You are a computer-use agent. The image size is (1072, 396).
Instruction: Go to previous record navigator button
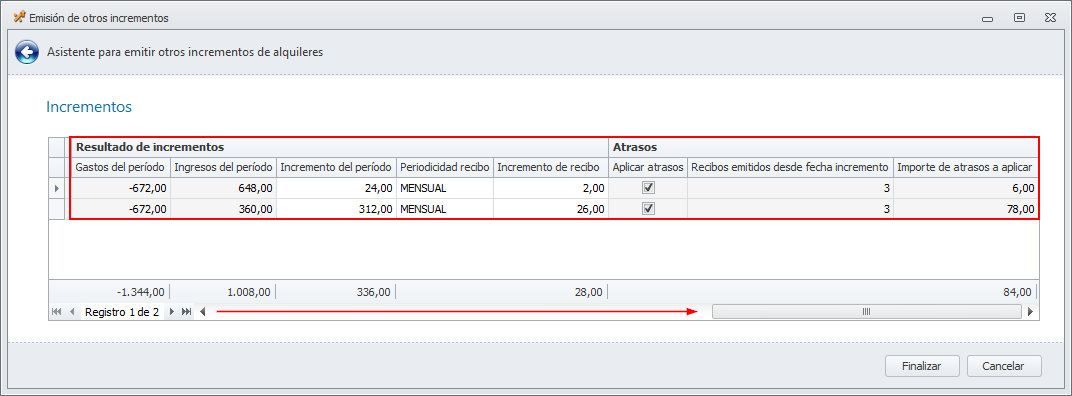coord(72,312)
